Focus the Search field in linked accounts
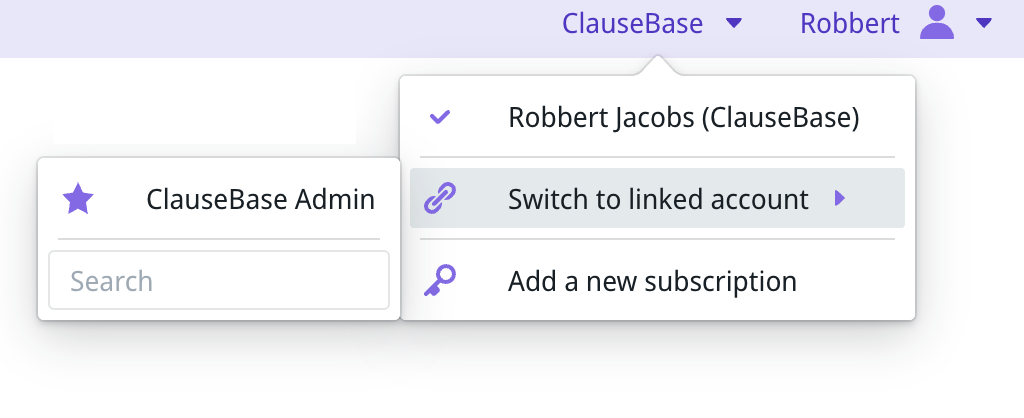 click(x=218, y=280)
